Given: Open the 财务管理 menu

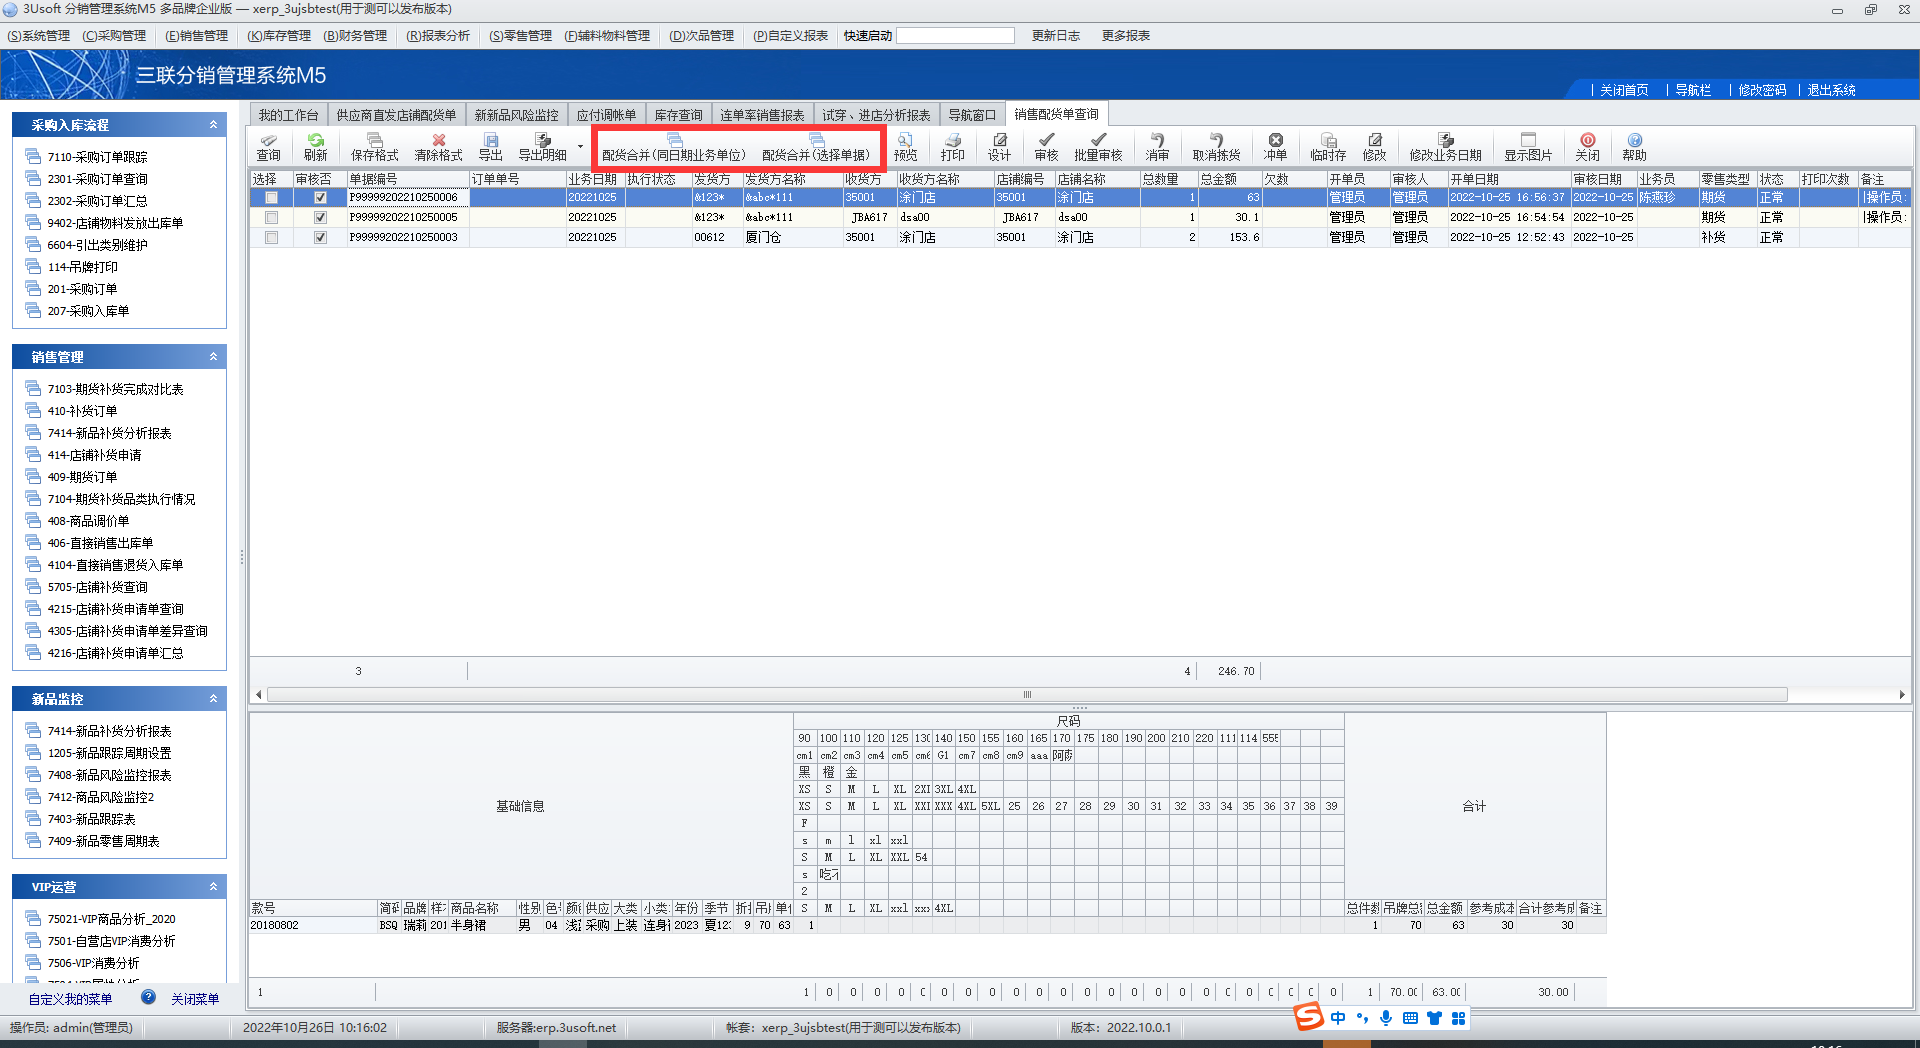Looking at the screenshot, I should (355, 36).
